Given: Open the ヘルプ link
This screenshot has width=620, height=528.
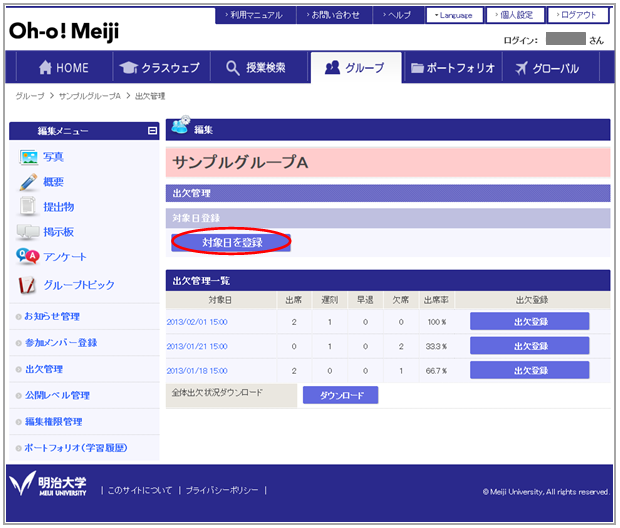Looking at the screenshot, I should (399, 15).
